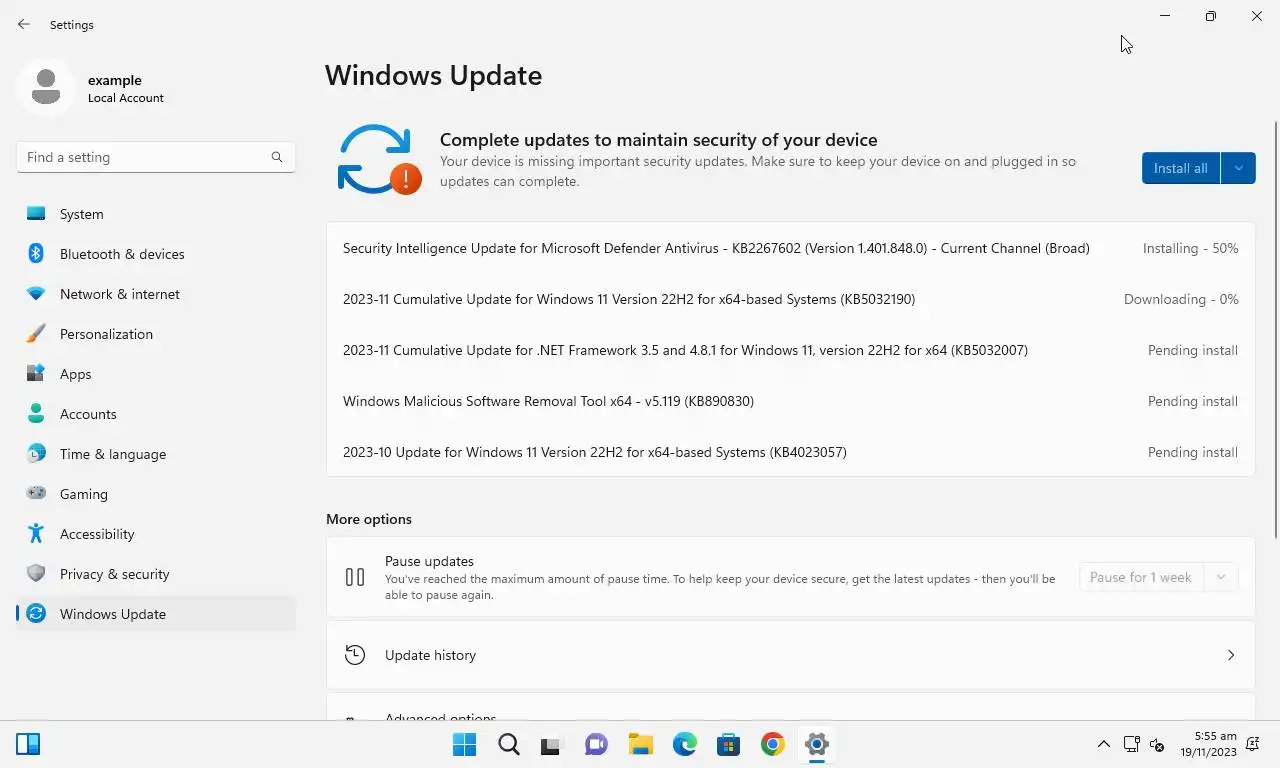Click the update status sync icon
Viewport: 1280px width, 768px height.
379,159
